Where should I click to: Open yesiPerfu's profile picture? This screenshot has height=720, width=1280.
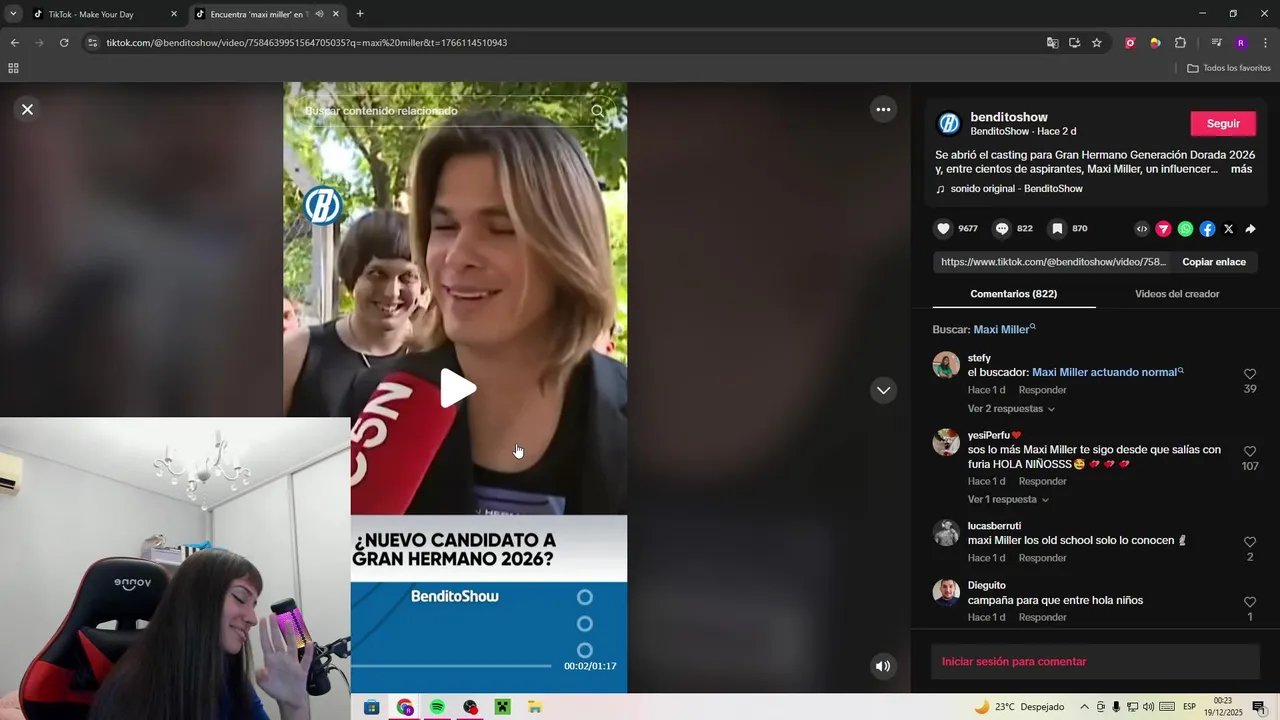point(946,442)
